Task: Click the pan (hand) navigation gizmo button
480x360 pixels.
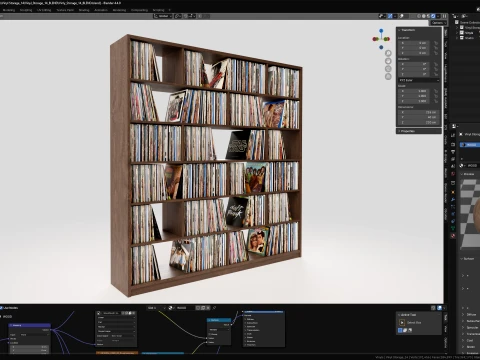Action: click(388, 61)
